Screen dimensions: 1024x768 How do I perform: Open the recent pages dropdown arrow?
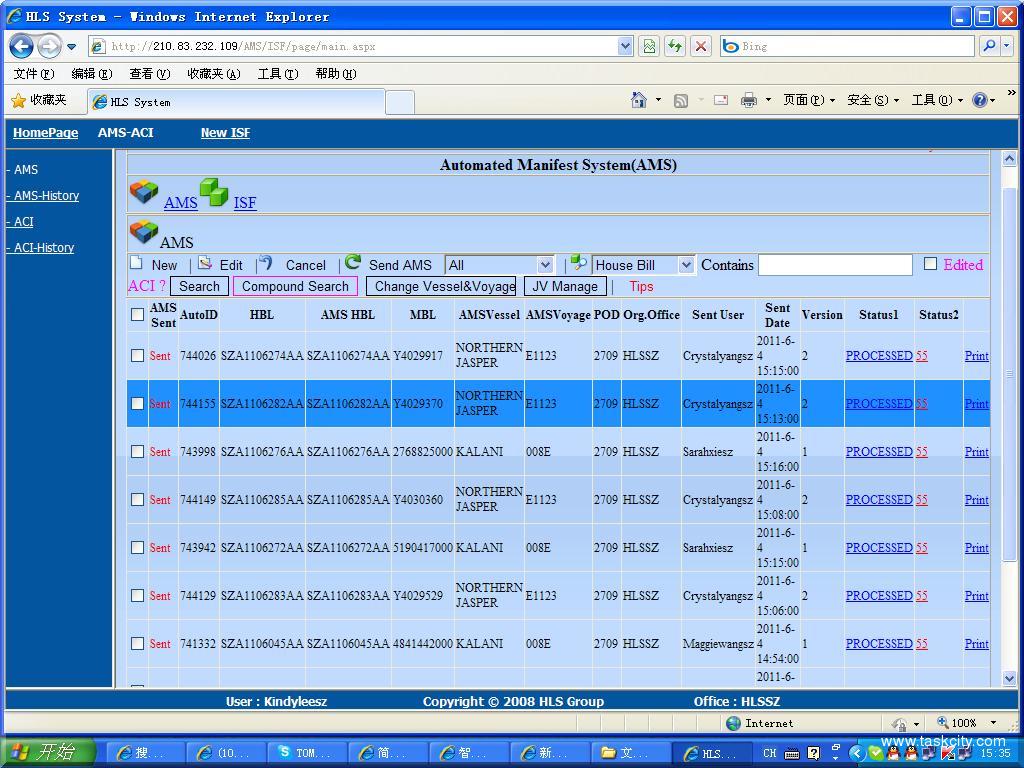coord(72,47)
